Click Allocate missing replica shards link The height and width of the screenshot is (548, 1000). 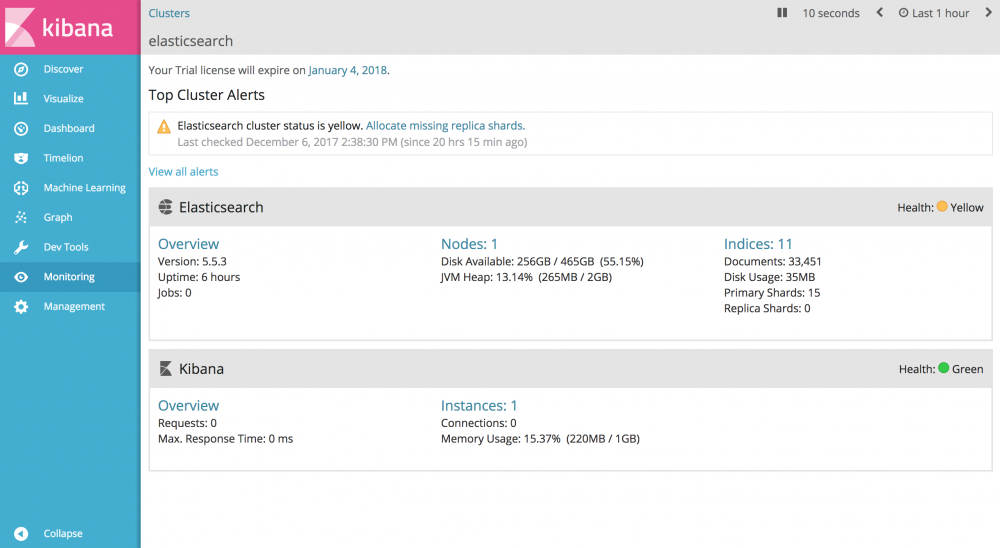tap(445, 126)
